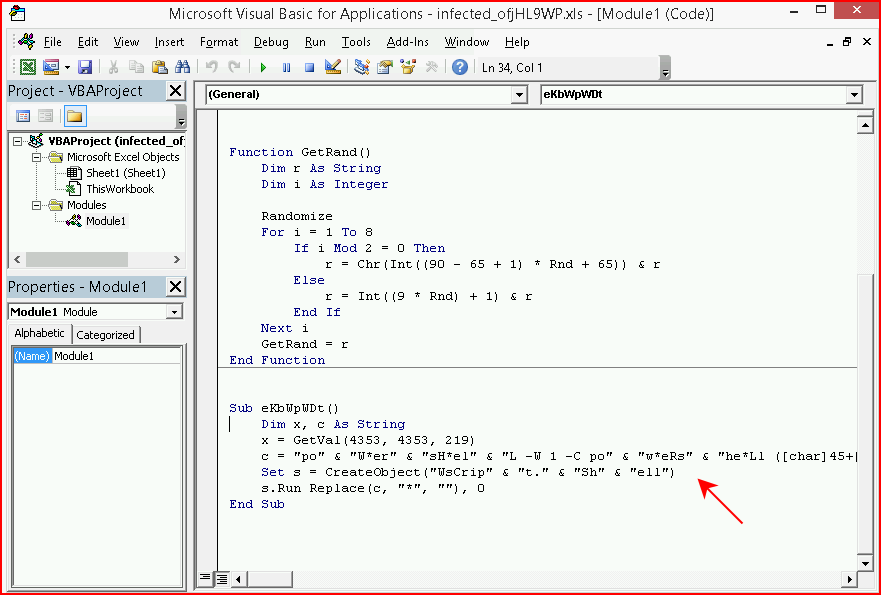Toggle Folders in Project panel
881x595 pixels.
click(74, 116)
